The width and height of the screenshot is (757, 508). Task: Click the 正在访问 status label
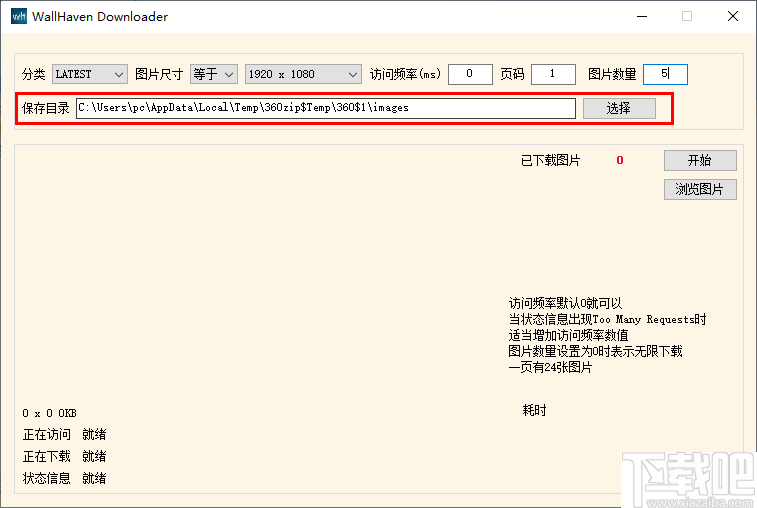[x=46, y=435]
